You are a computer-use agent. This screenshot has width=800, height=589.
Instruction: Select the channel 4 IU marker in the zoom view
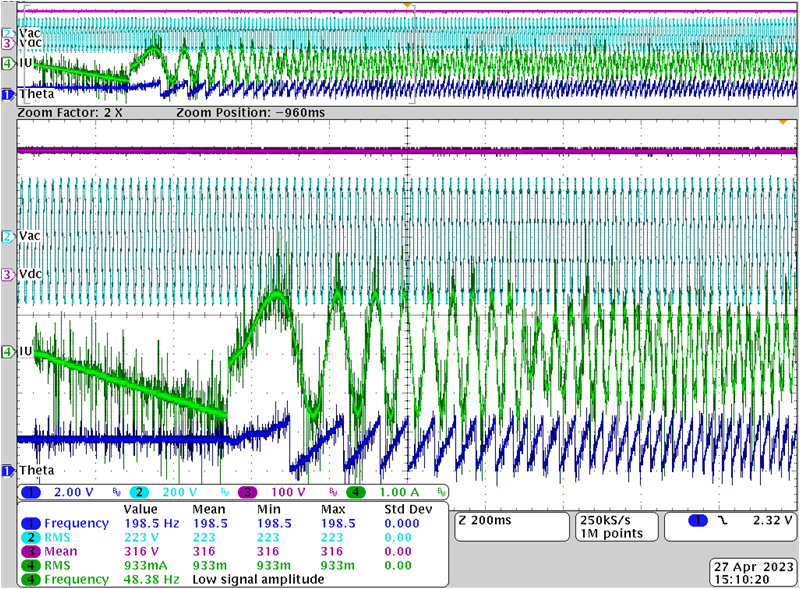(x=8, y=351)
